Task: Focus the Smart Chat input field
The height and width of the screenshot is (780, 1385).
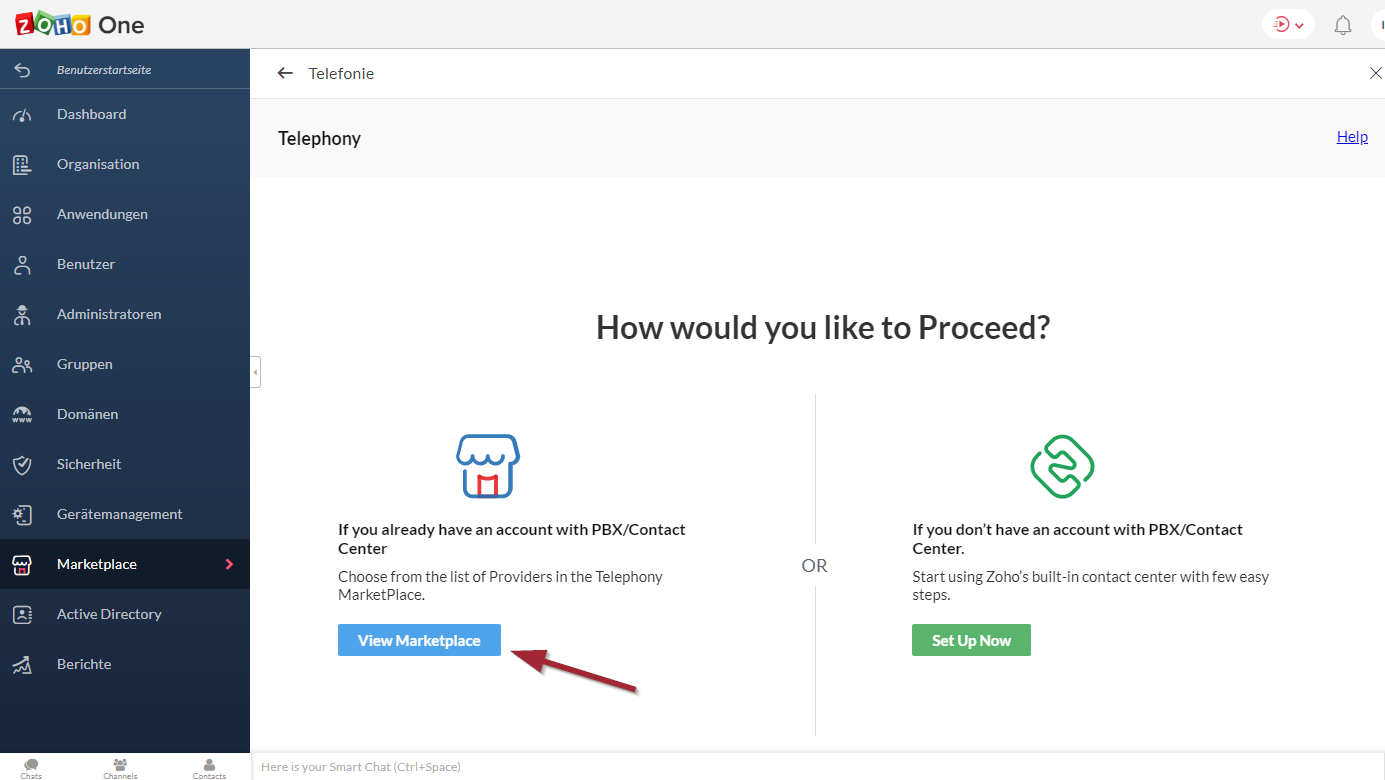Action: 818,767
